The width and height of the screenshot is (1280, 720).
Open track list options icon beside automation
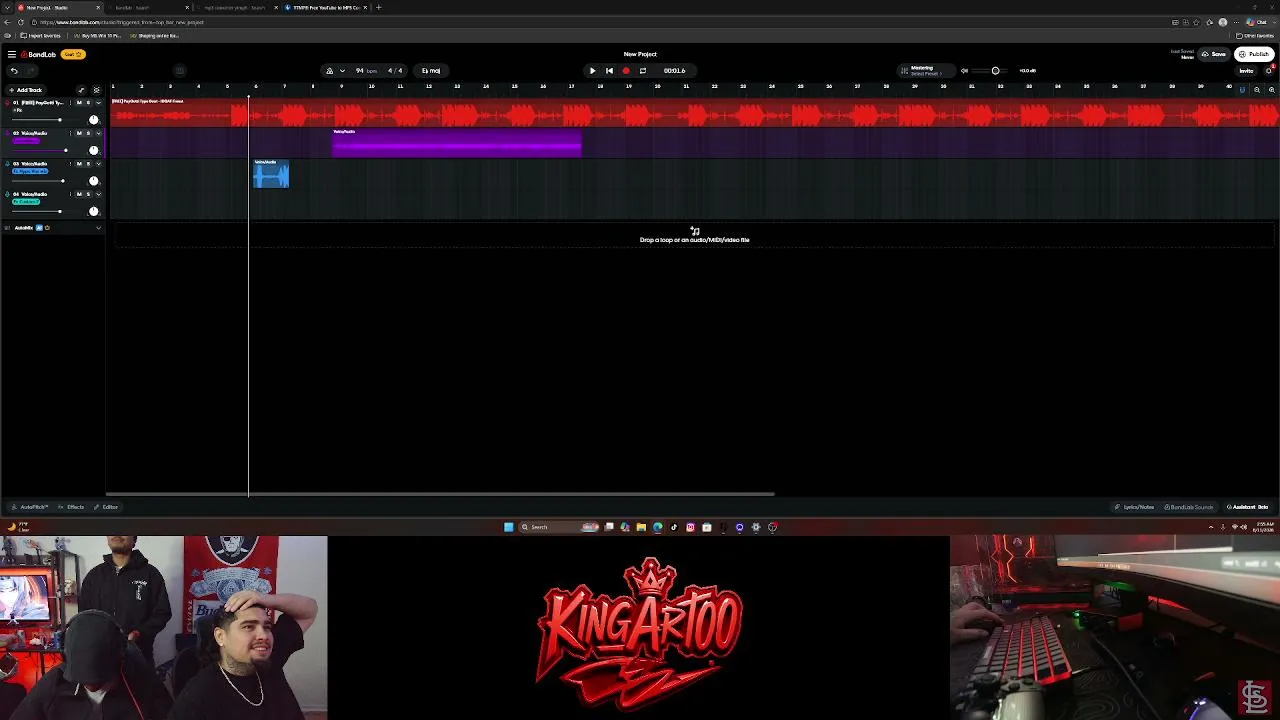[x=96, y=90]
